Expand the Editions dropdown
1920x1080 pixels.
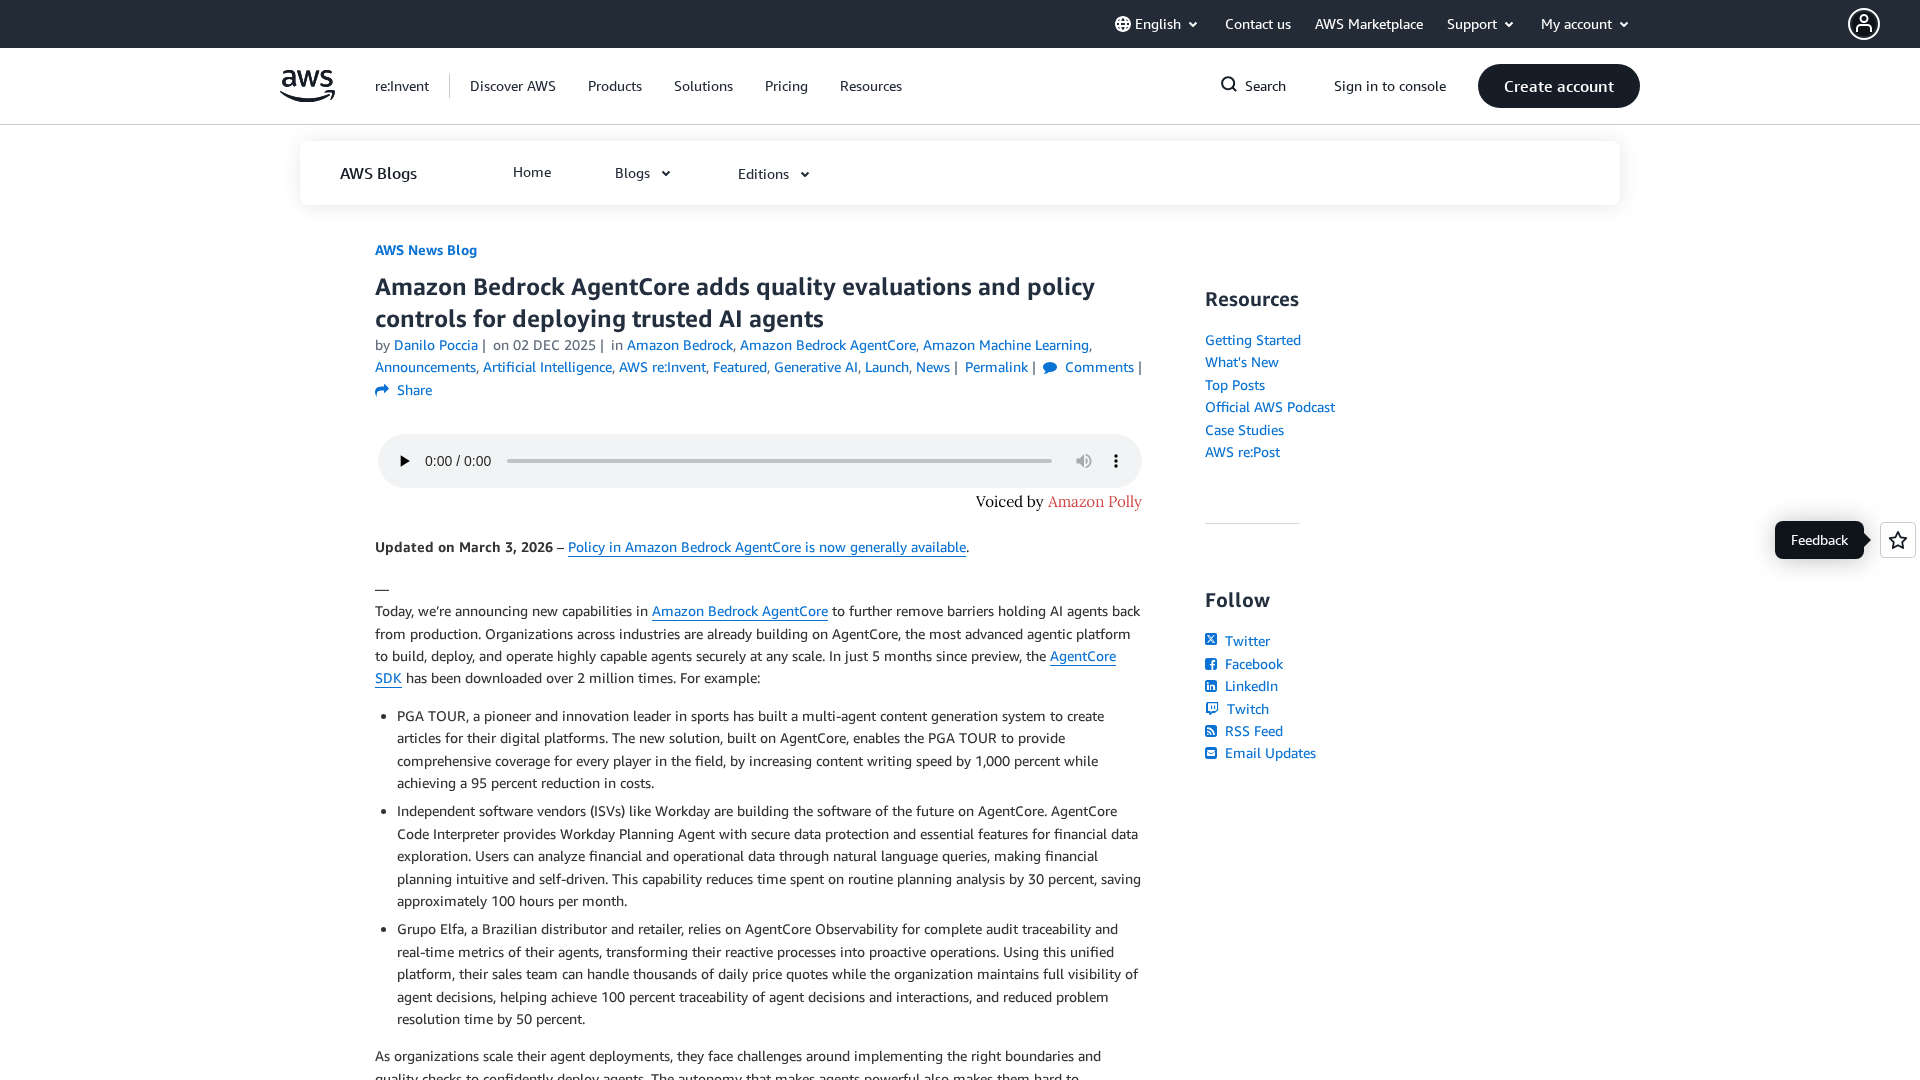[x=773, y=174]
